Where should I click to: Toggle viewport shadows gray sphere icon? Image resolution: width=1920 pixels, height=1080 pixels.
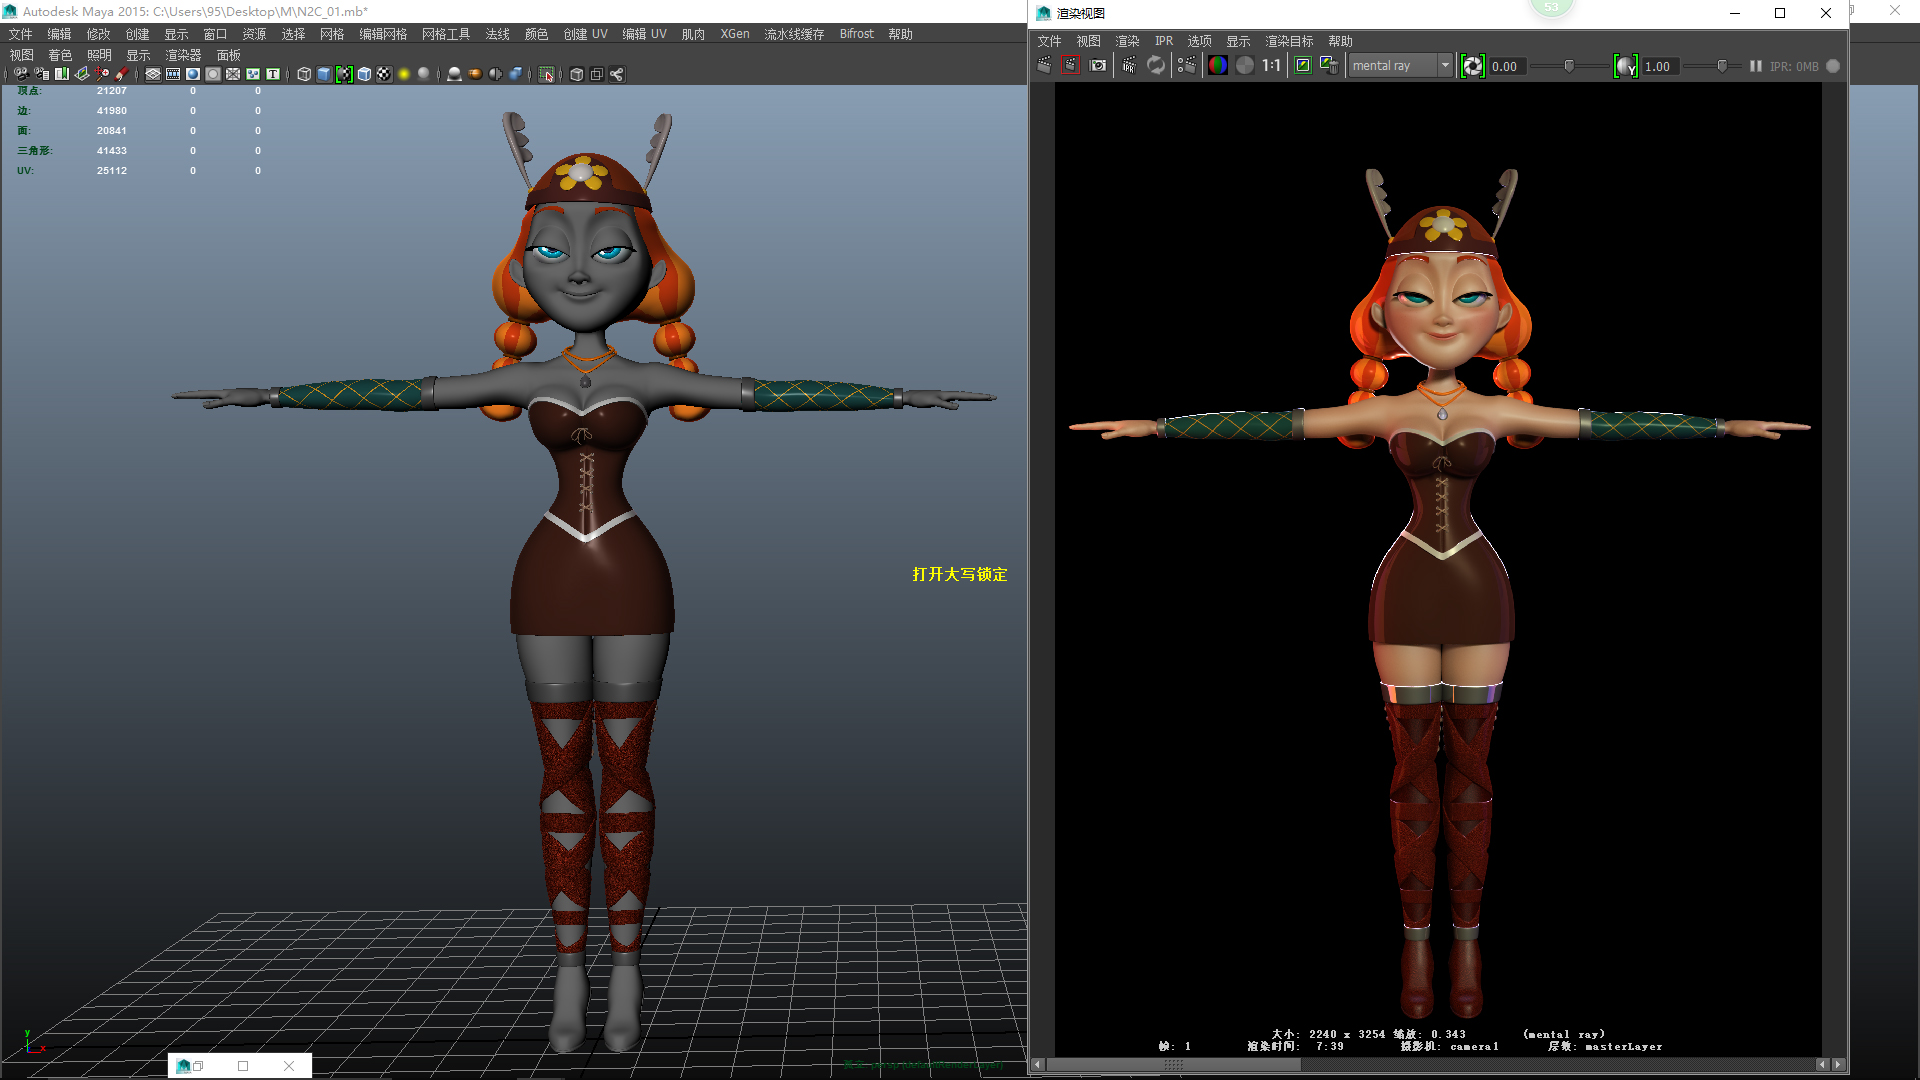pos(423,74)
